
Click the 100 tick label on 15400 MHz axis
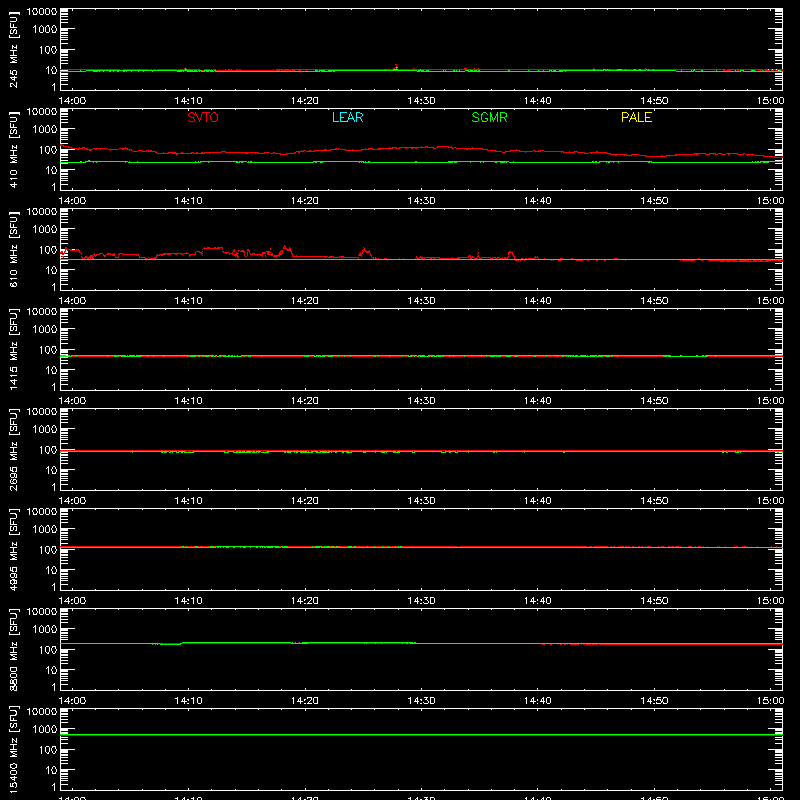(x=48, y=750)
